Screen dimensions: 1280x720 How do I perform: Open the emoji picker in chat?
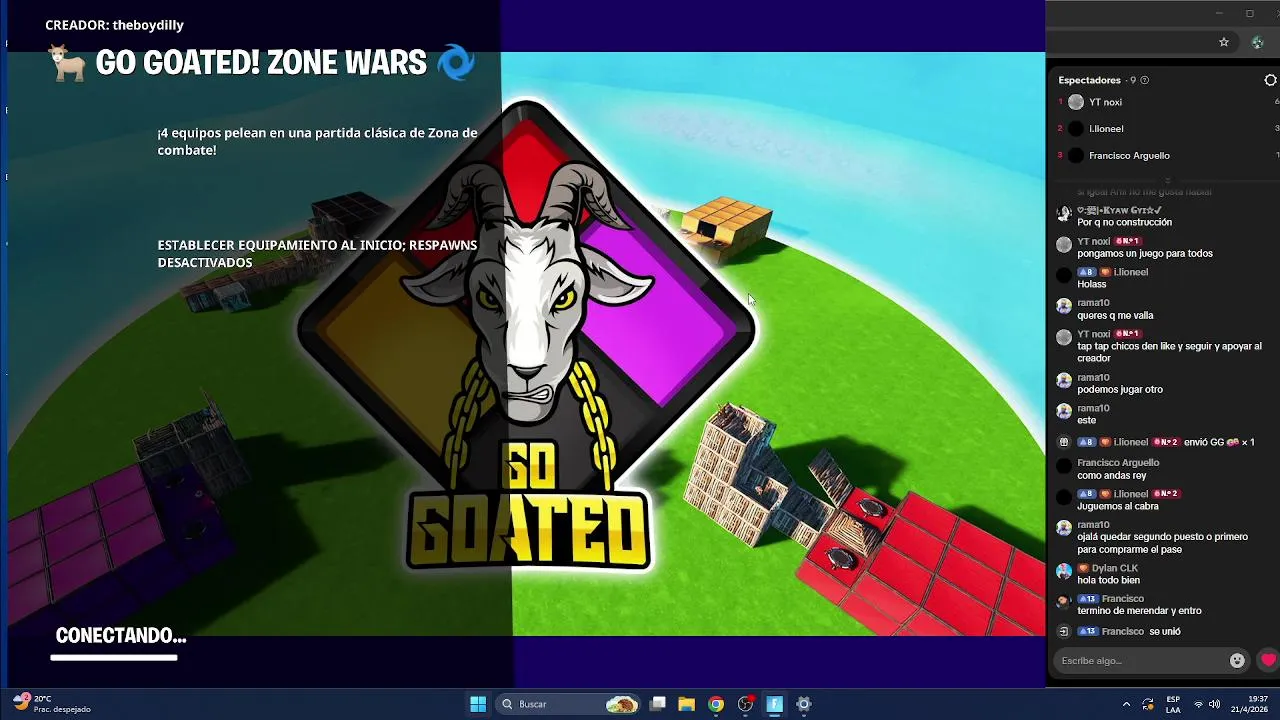pyautogui.click(x=1237, y=660)
